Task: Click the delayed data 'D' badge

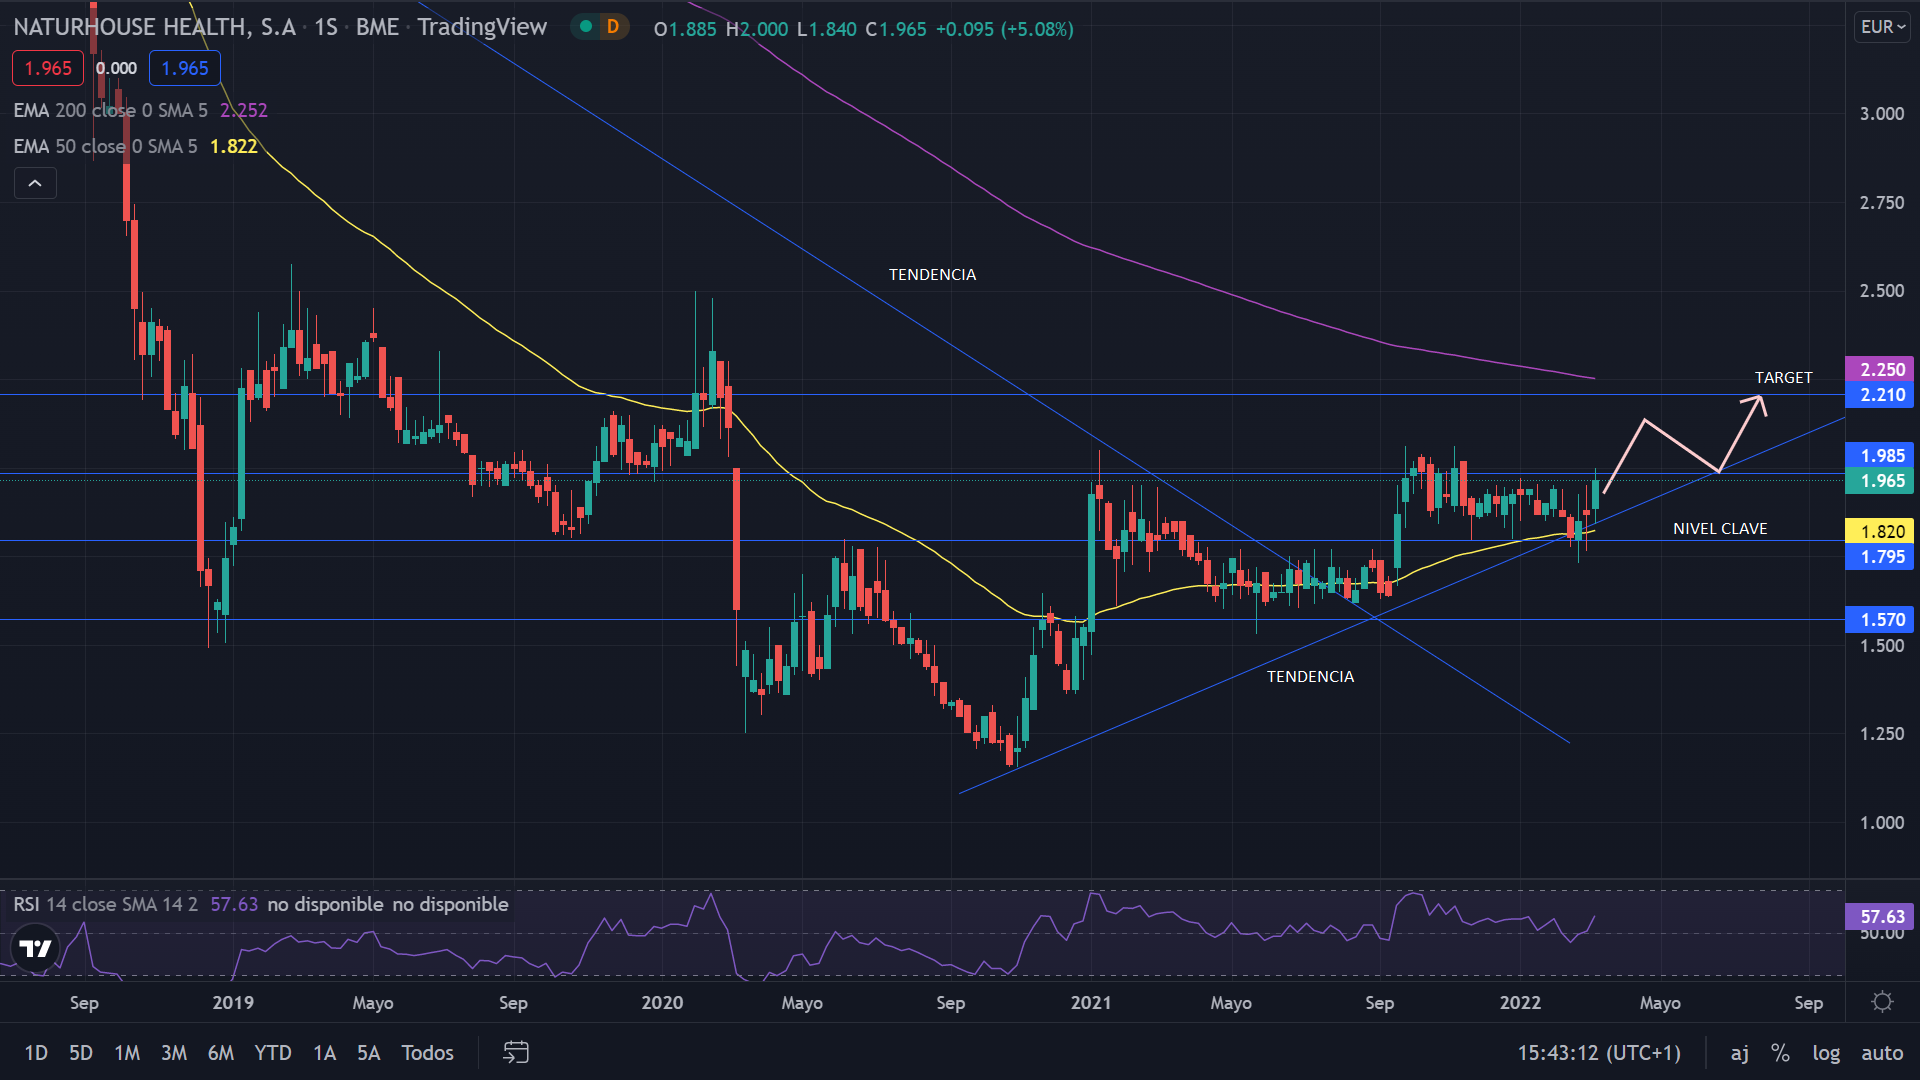Action: (x=613, y=27)
